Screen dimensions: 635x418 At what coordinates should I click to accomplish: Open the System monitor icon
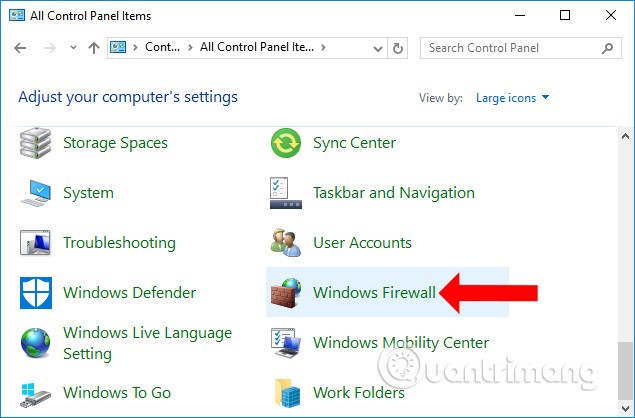click(x=37, y=193)
